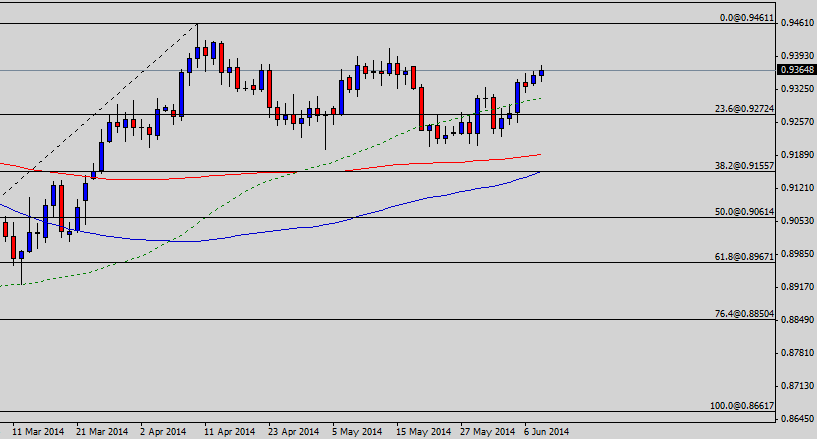Click the right end of the red moving average line
Screen dimensions: 817x439
coord(541,154)
